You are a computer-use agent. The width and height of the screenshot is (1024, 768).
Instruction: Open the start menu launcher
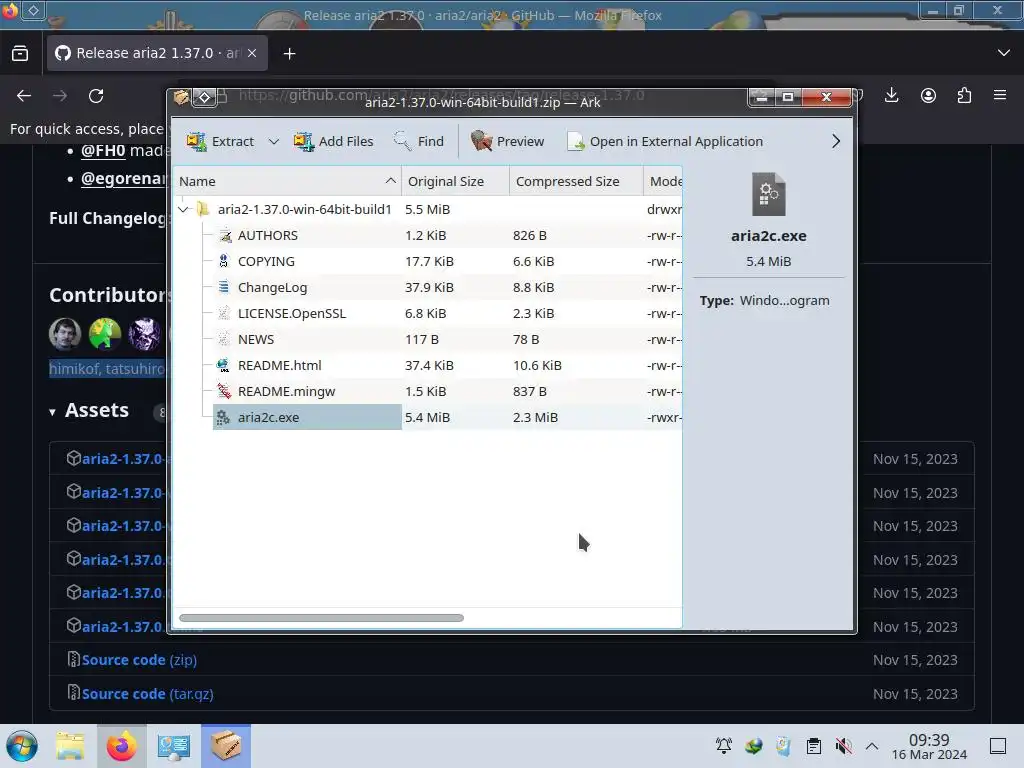coord(22,746)
